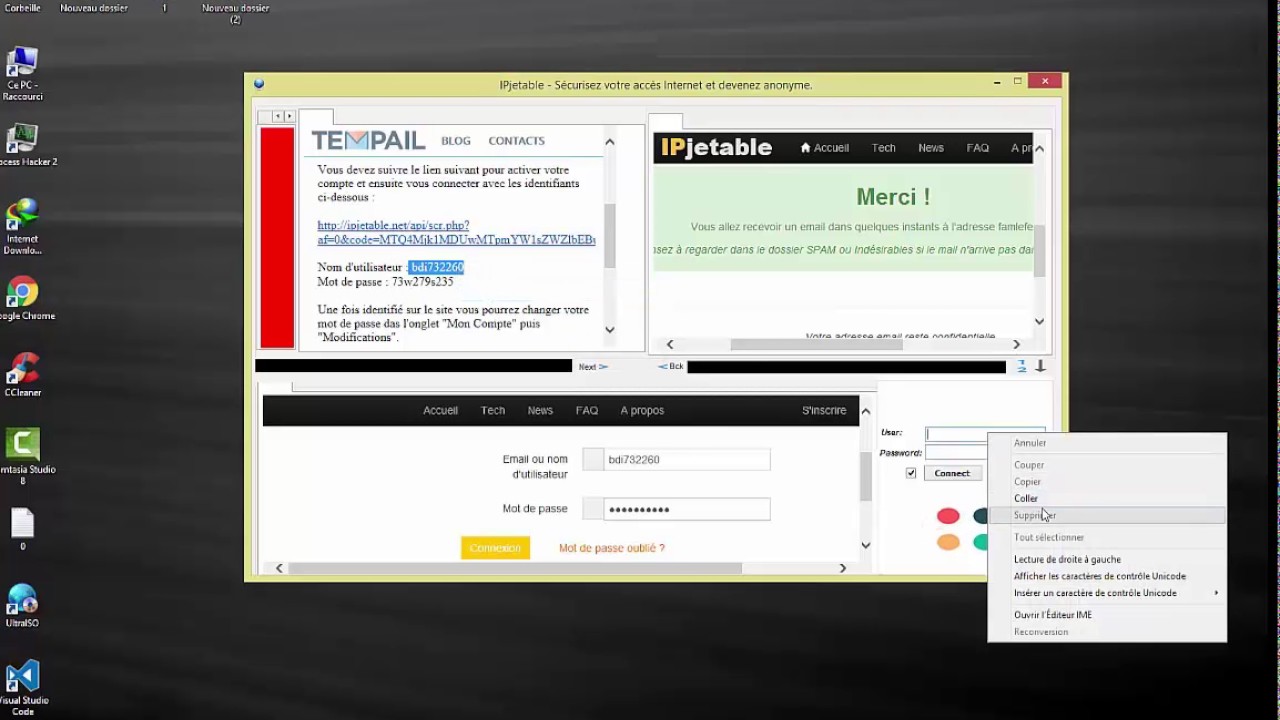Click right scroll arrow under login form
Viewport: 1280px width, 720px height.
coord(842,568)
